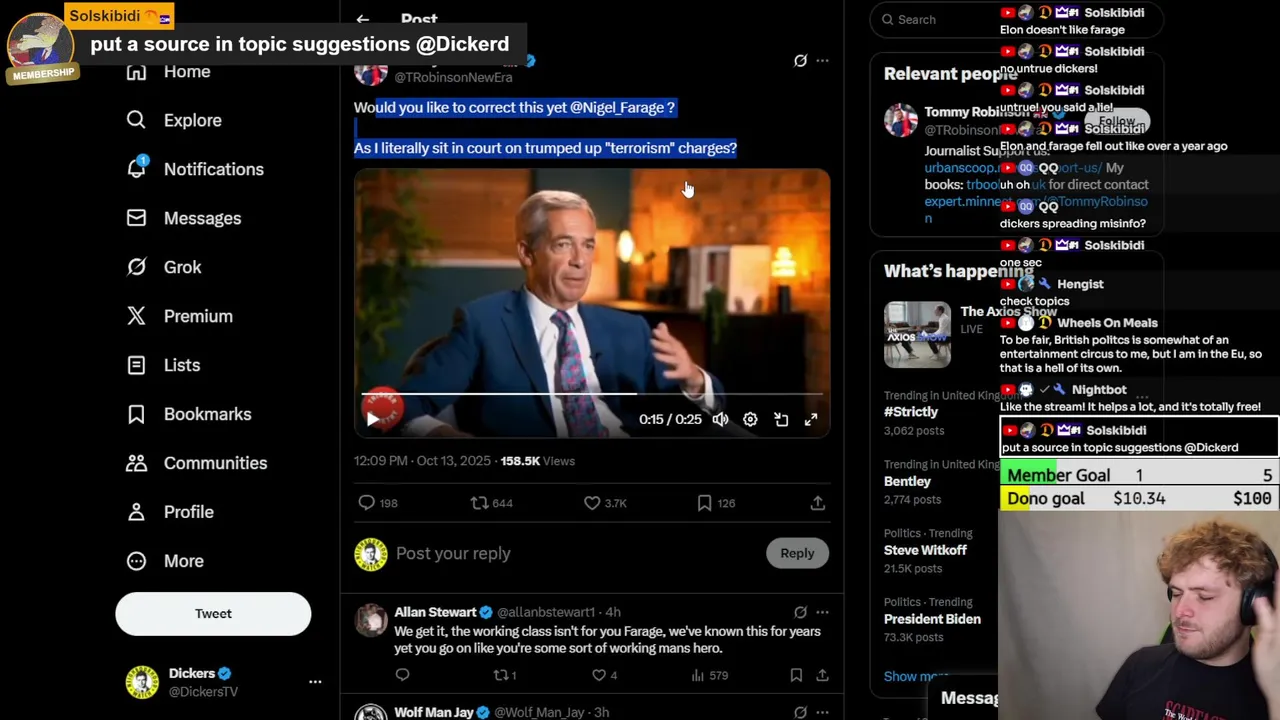This screenshot has width=1280, height=720.
Task: Click Grok icon on Allan Stewart's reply
Action: (800, 612)
